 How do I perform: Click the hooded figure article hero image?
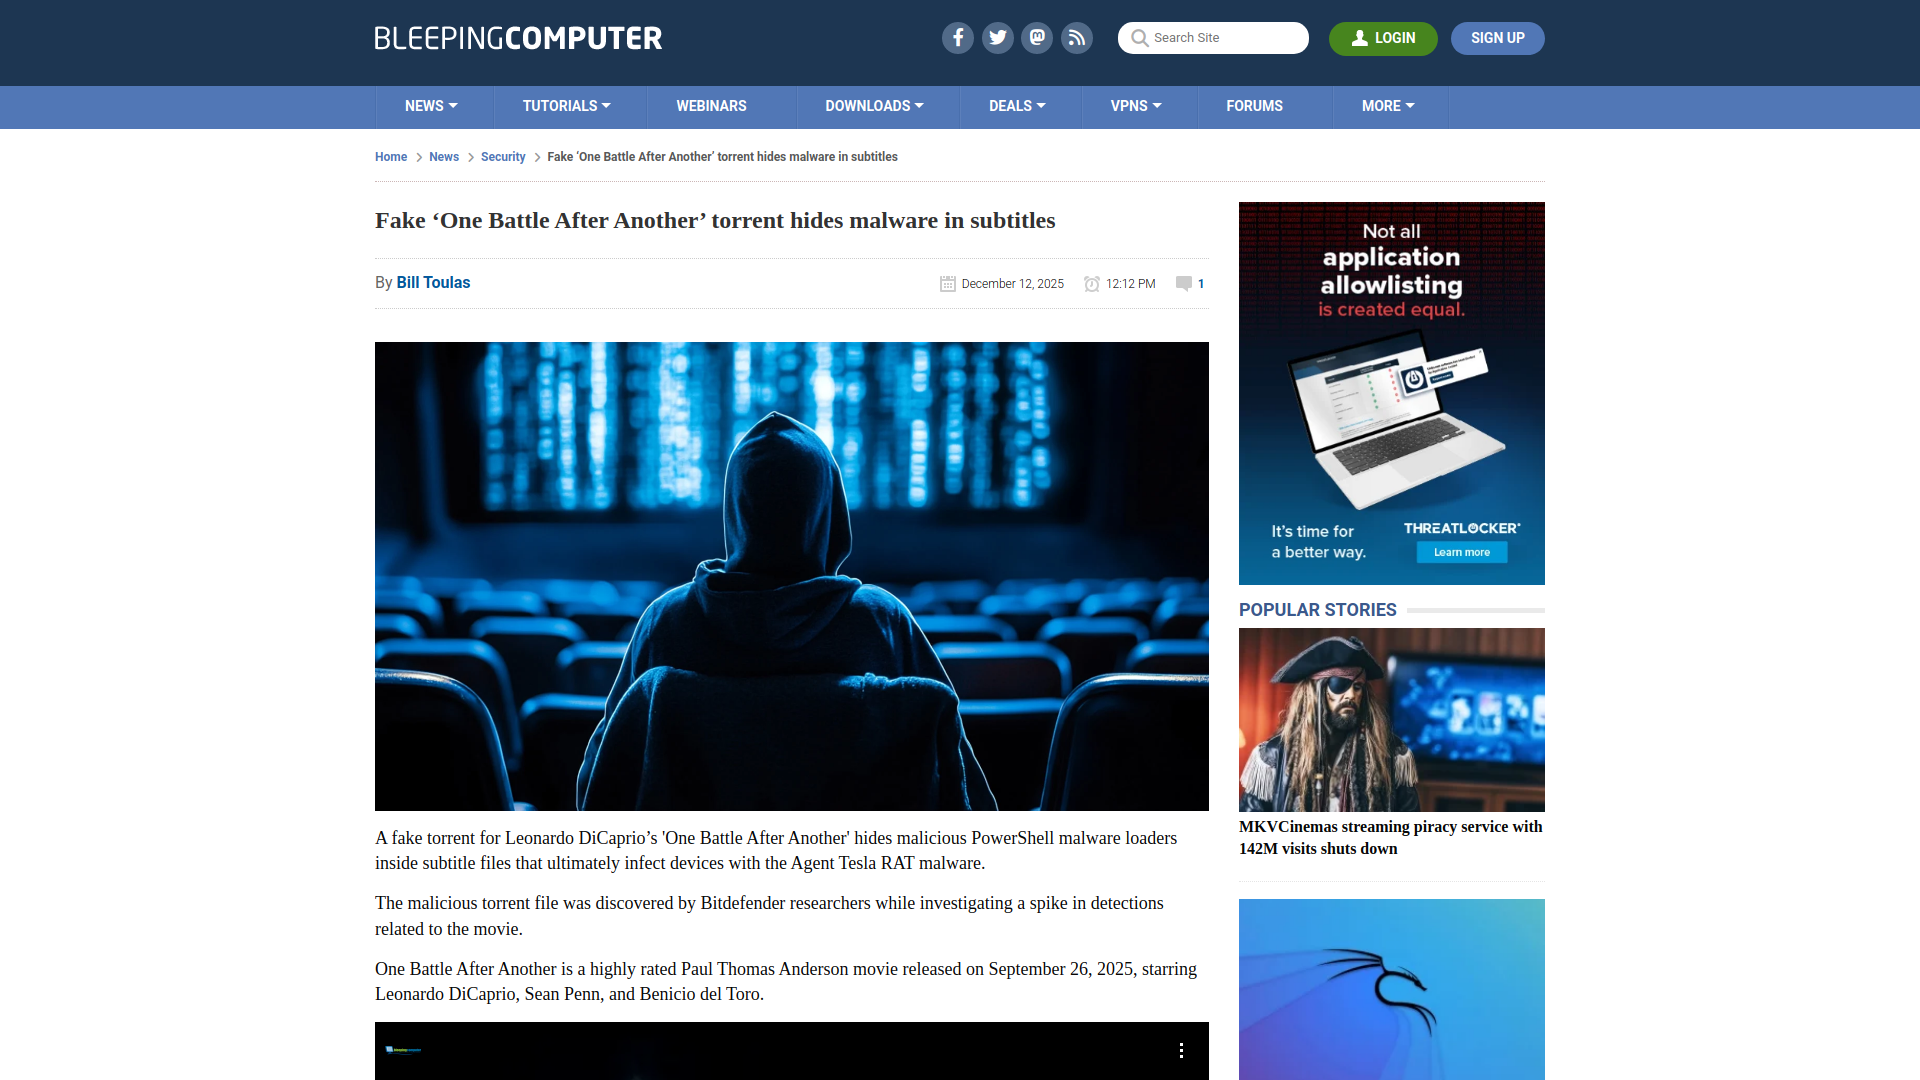790,575
